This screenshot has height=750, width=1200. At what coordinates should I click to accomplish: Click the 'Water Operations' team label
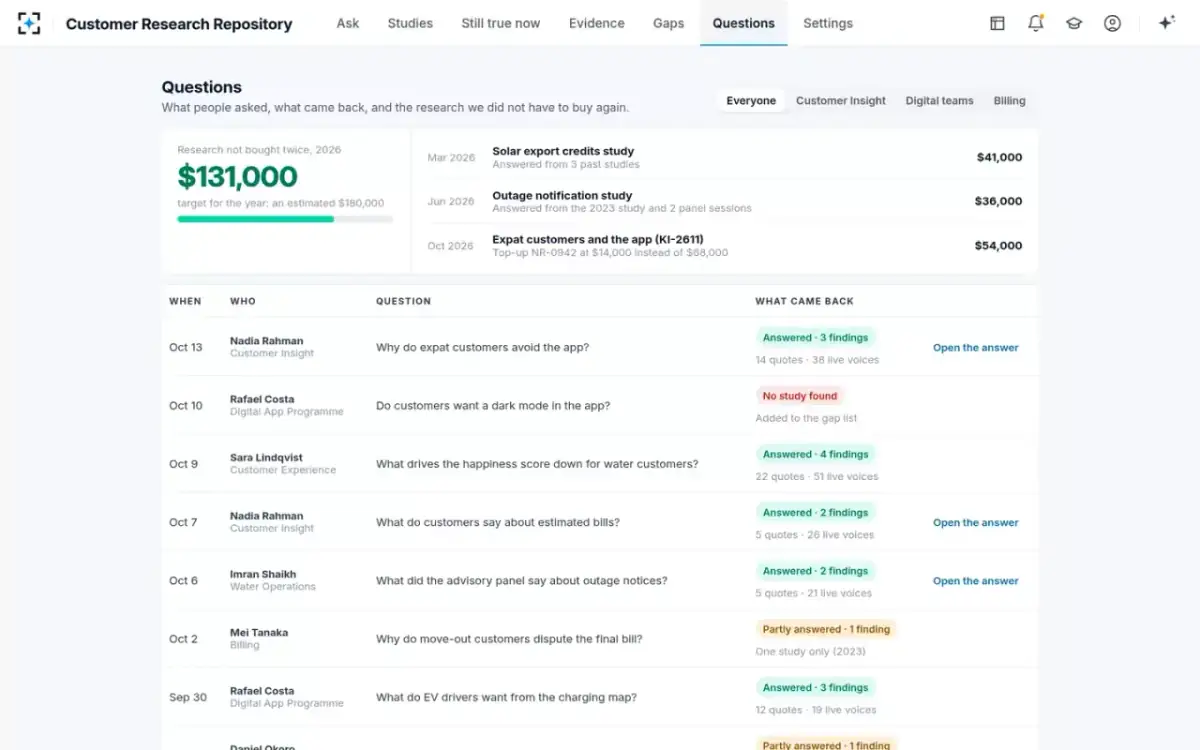click(x=273, y=587)
